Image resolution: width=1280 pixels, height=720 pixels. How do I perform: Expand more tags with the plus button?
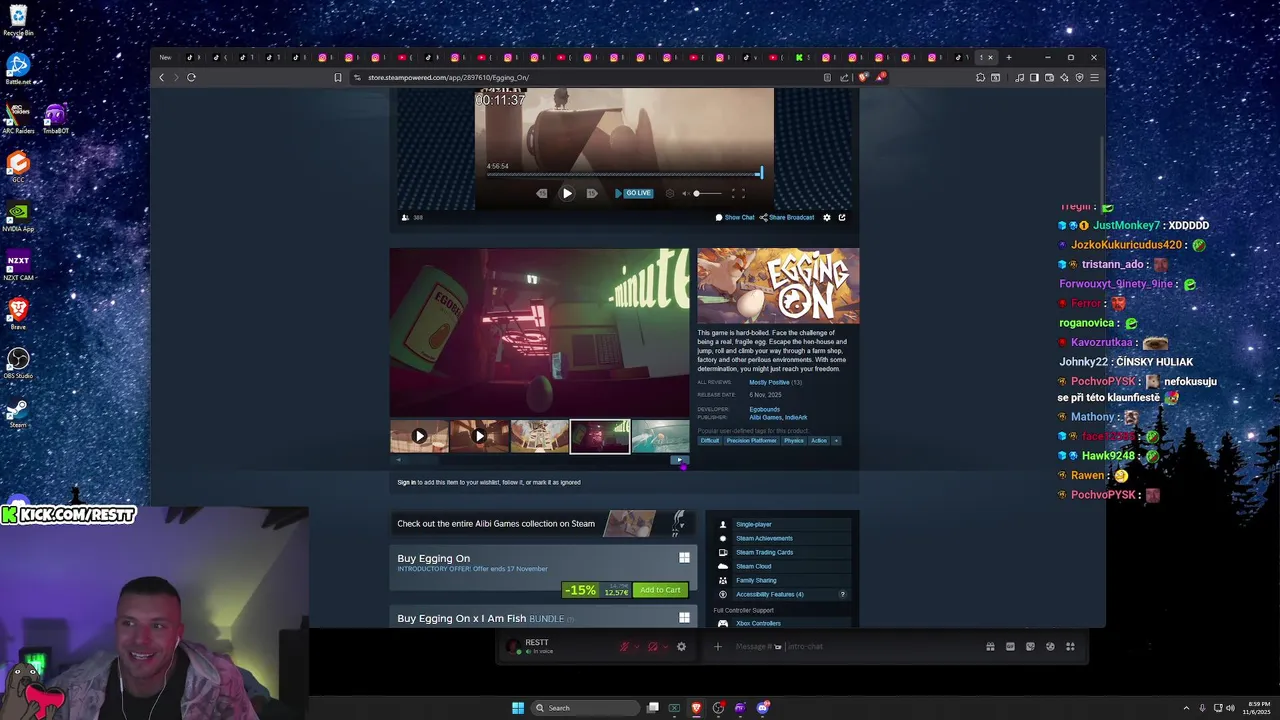(x=836, y=441)
